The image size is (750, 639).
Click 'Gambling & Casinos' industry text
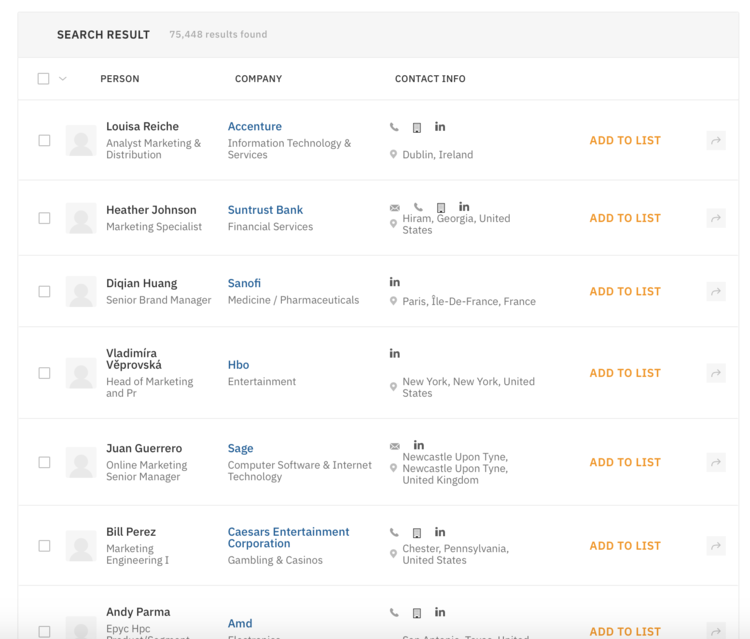pyautogui.click(x=275, y=560)
